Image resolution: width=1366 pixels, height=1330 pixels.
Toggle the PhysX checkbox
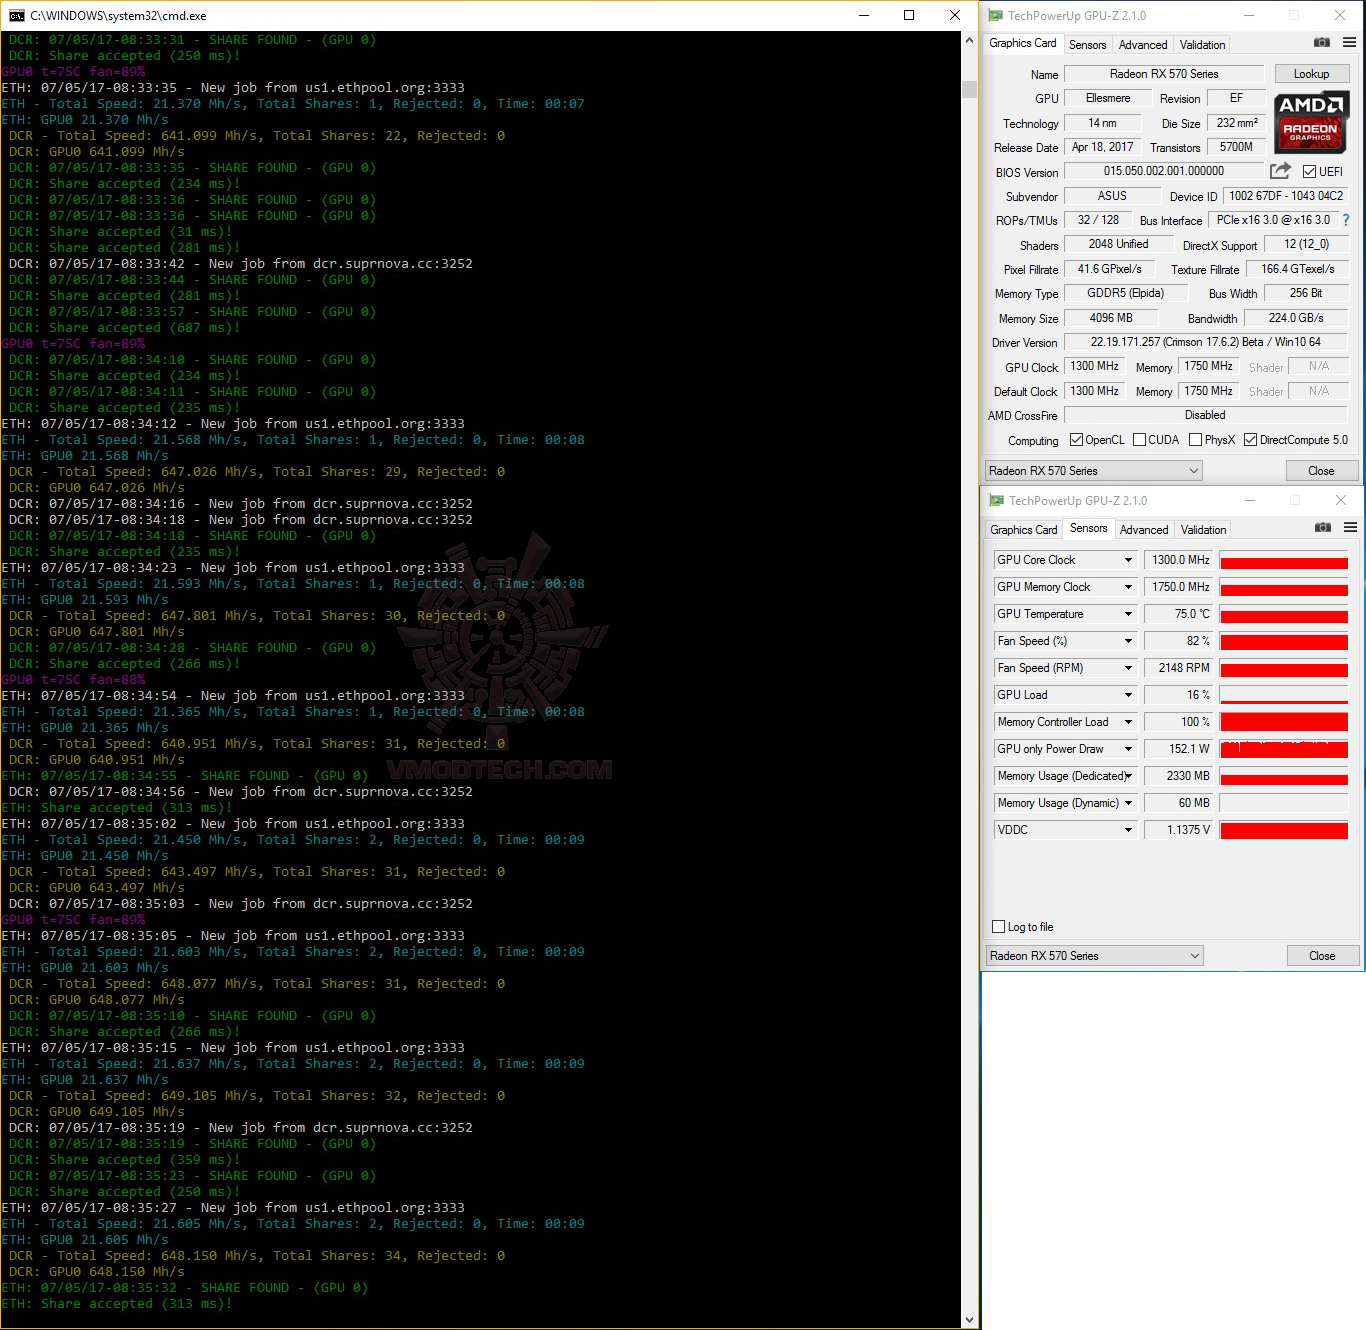tap(1195, 440)
